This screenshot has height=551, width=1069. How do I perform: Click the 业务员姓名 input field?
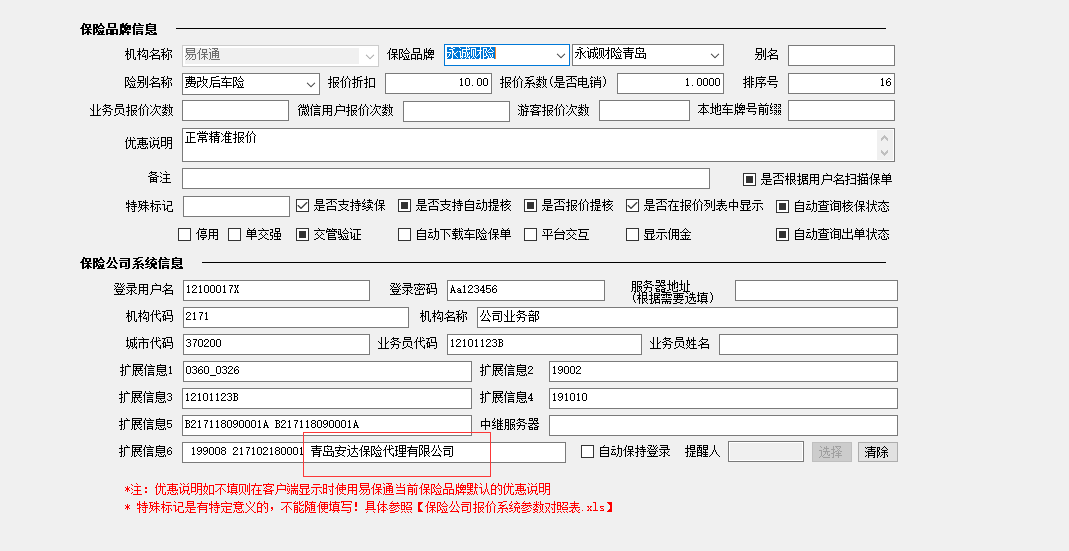[808, 344]
